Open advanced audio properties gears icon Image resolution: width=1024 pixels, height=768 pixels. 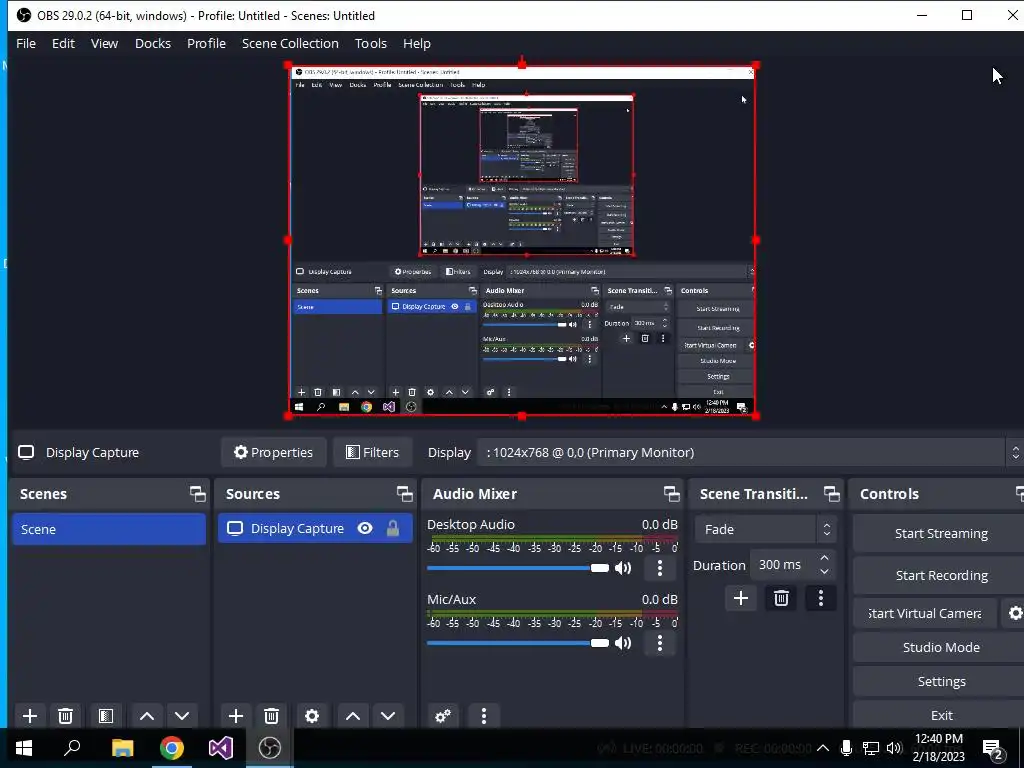click(x=443, y=716)
